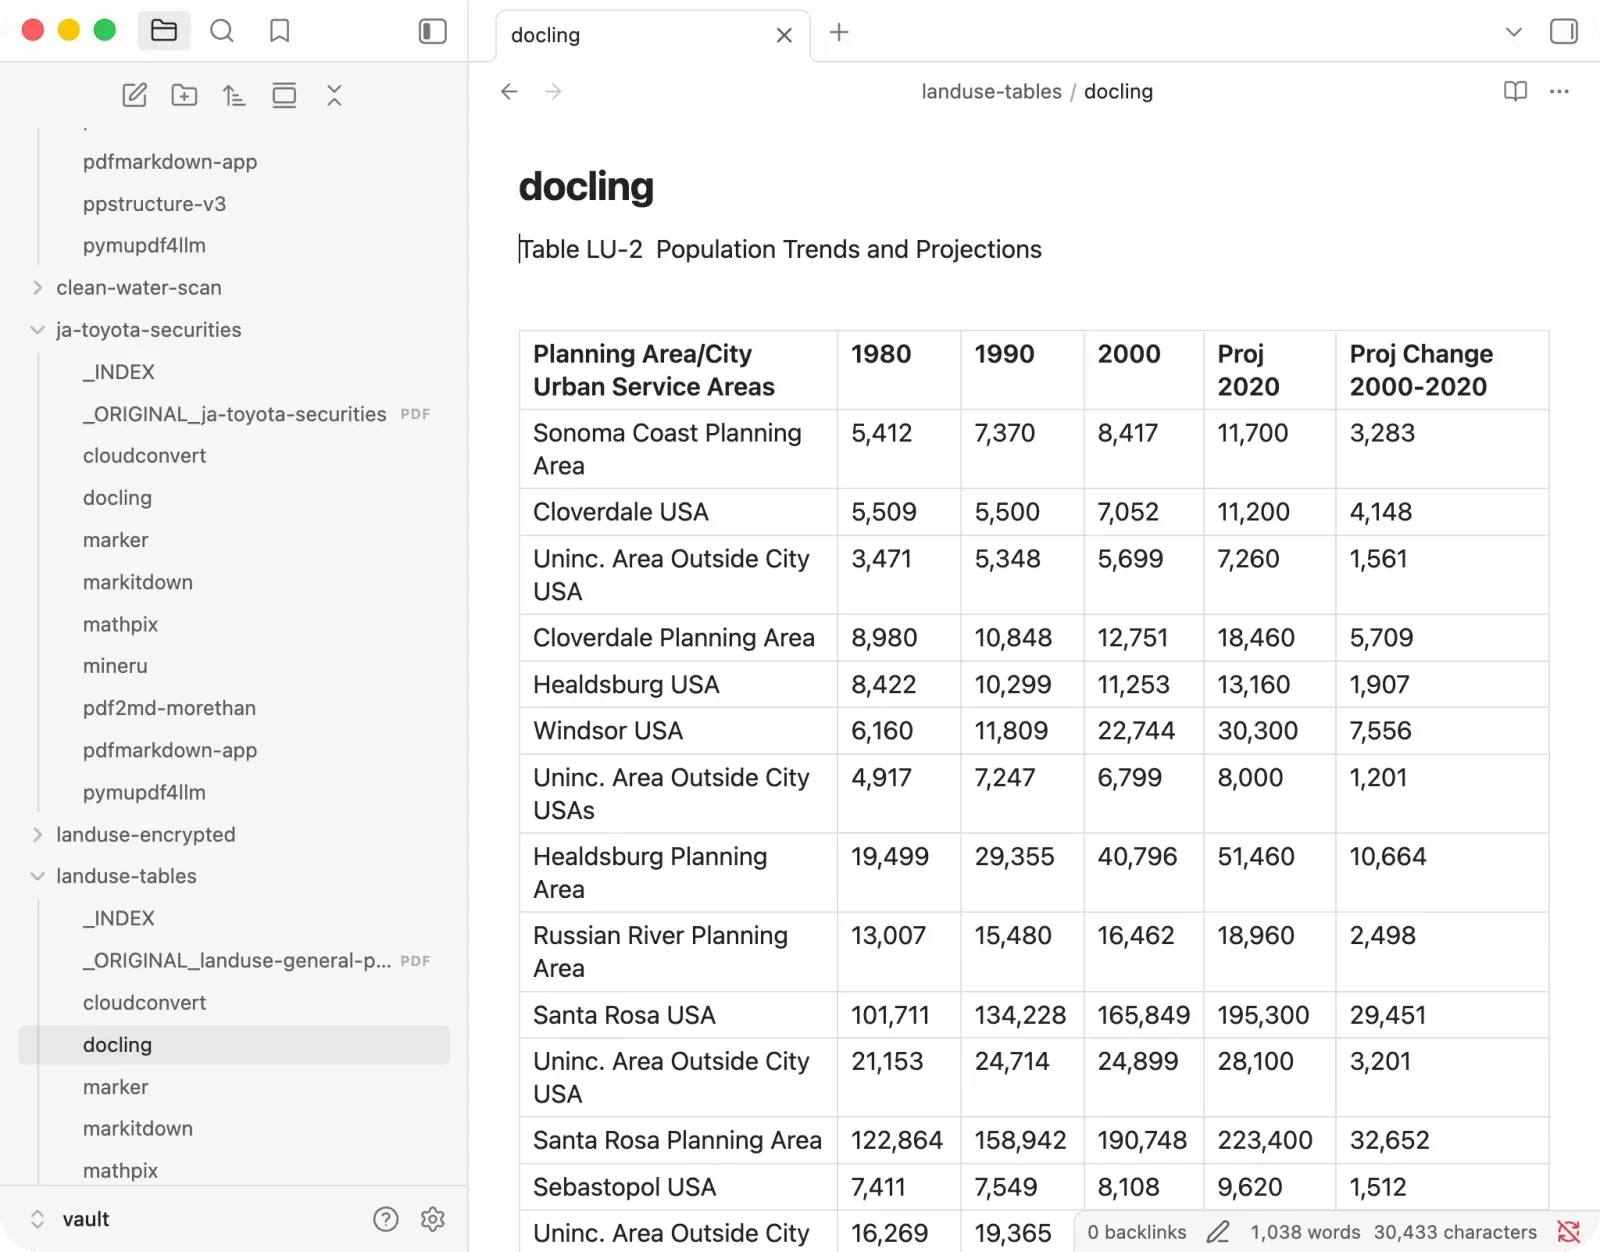The image size is (1600, 1252).
Task: Expand the landuse-encrypted folder
Action: click(37, 834)
